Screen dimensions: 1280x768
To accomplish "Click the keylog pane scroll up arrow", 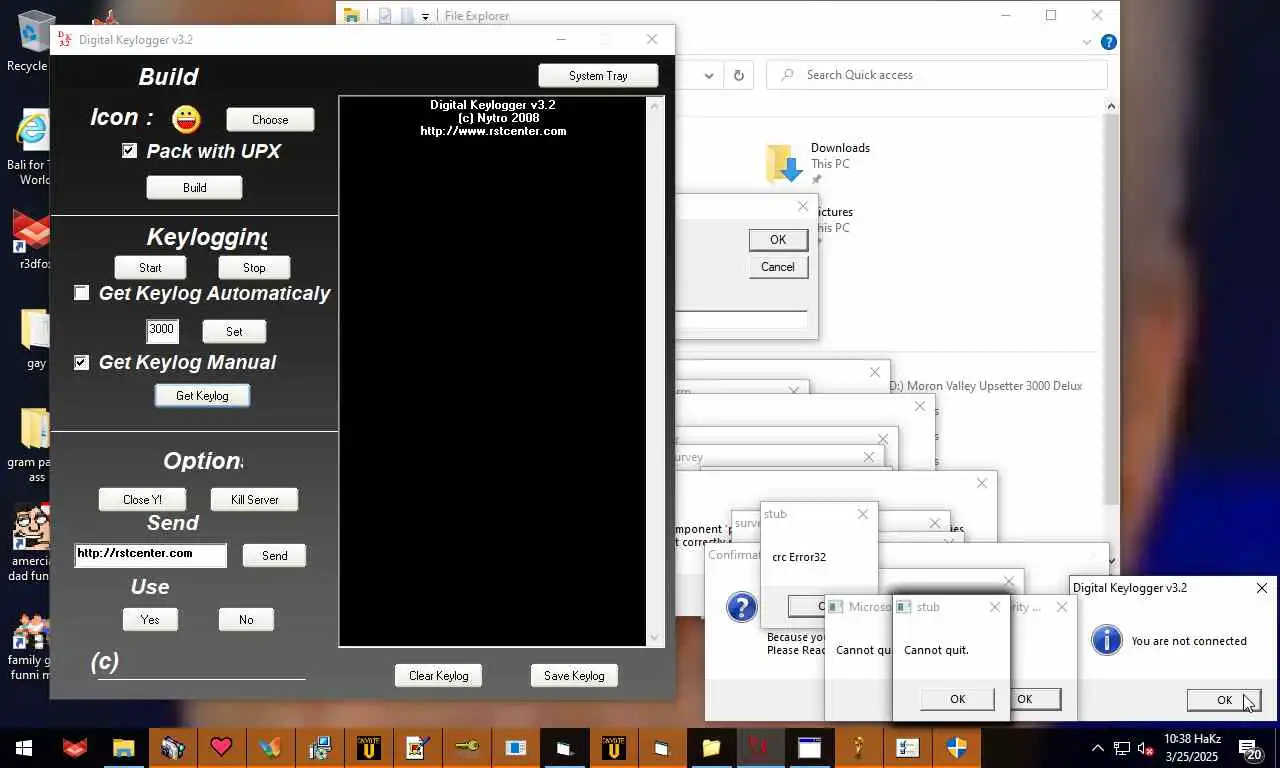I will coord(655,105).
